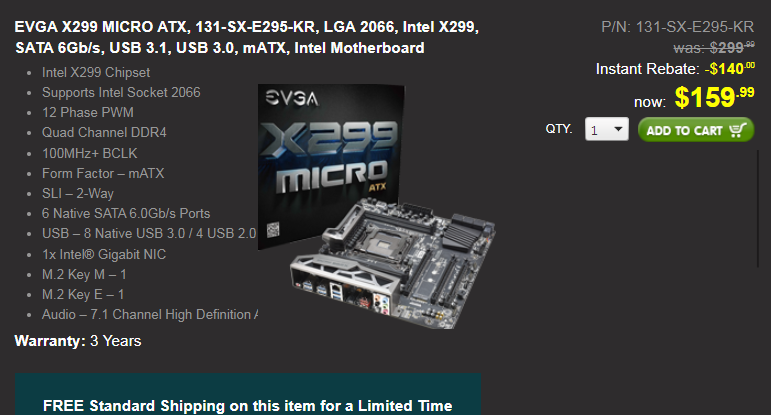Click the $159.99 current price
The image size is (771, 415).
(714, 97)
